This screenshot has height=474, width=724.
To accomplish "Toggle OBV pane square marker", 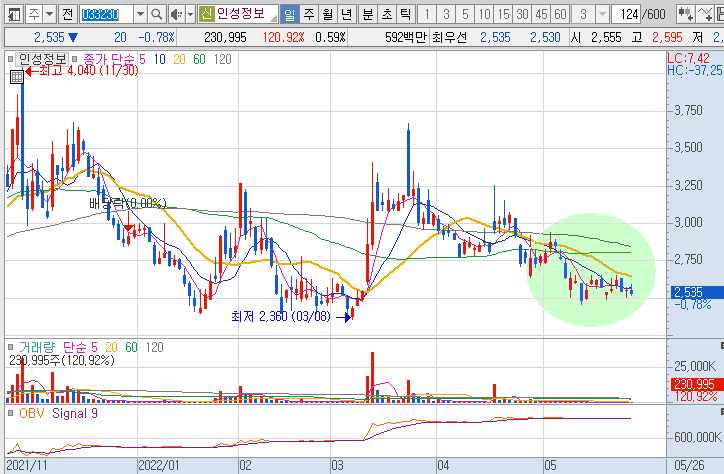I will coord(10,413).
